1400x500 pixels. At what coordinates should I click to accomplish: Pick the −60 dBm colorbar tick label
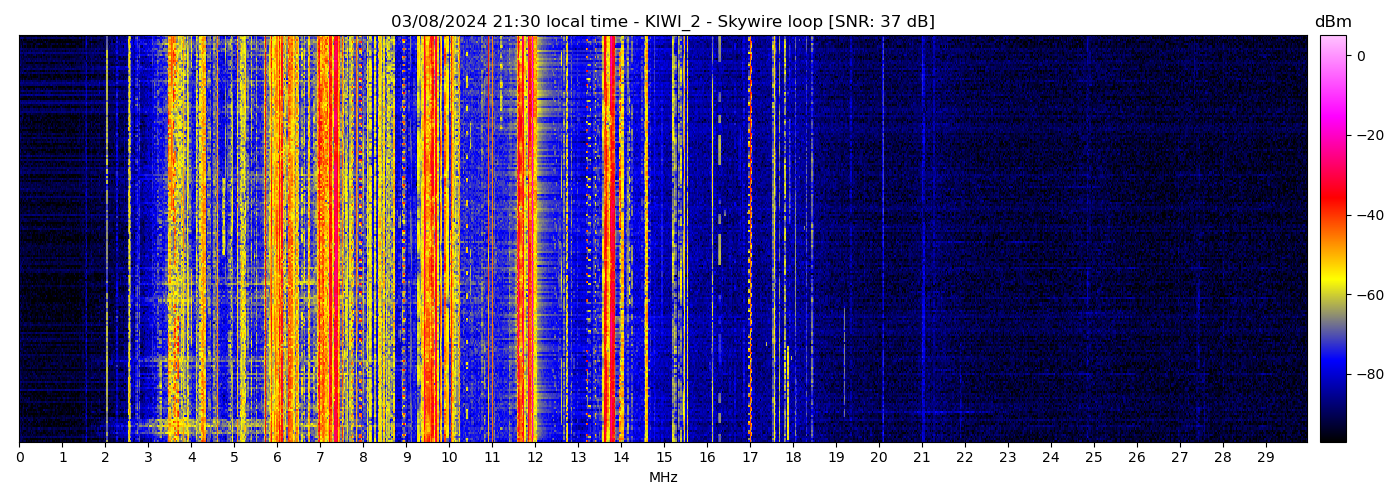click(1368, 295)
